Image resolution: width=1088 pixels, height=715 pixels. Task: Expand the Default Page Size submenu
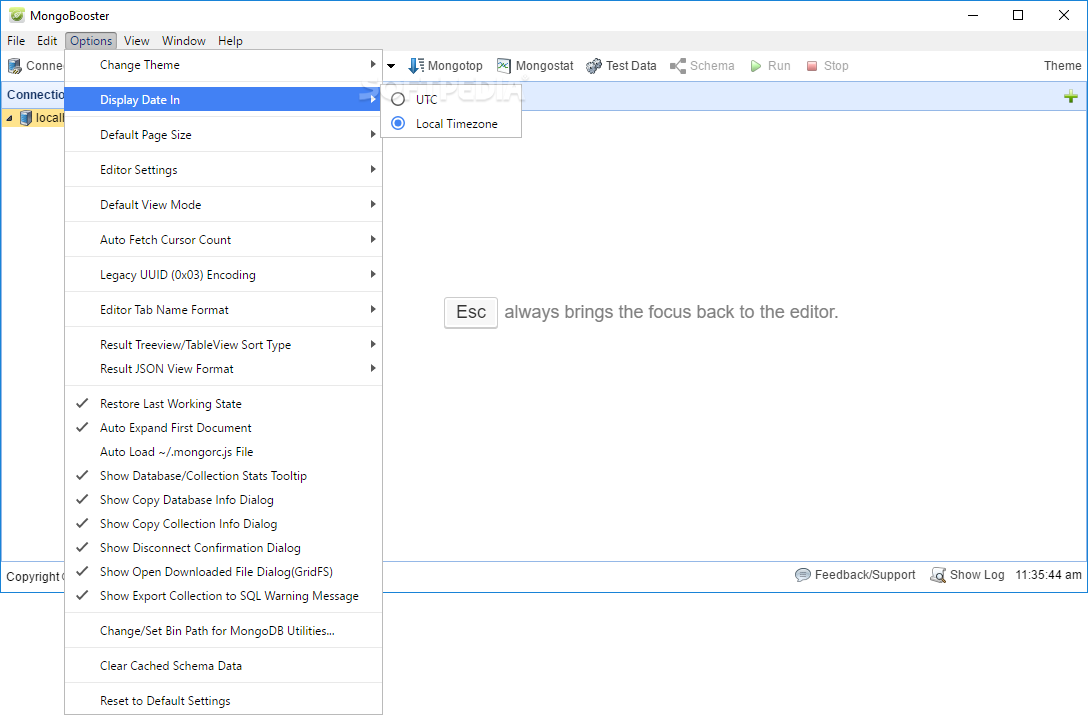223,135
